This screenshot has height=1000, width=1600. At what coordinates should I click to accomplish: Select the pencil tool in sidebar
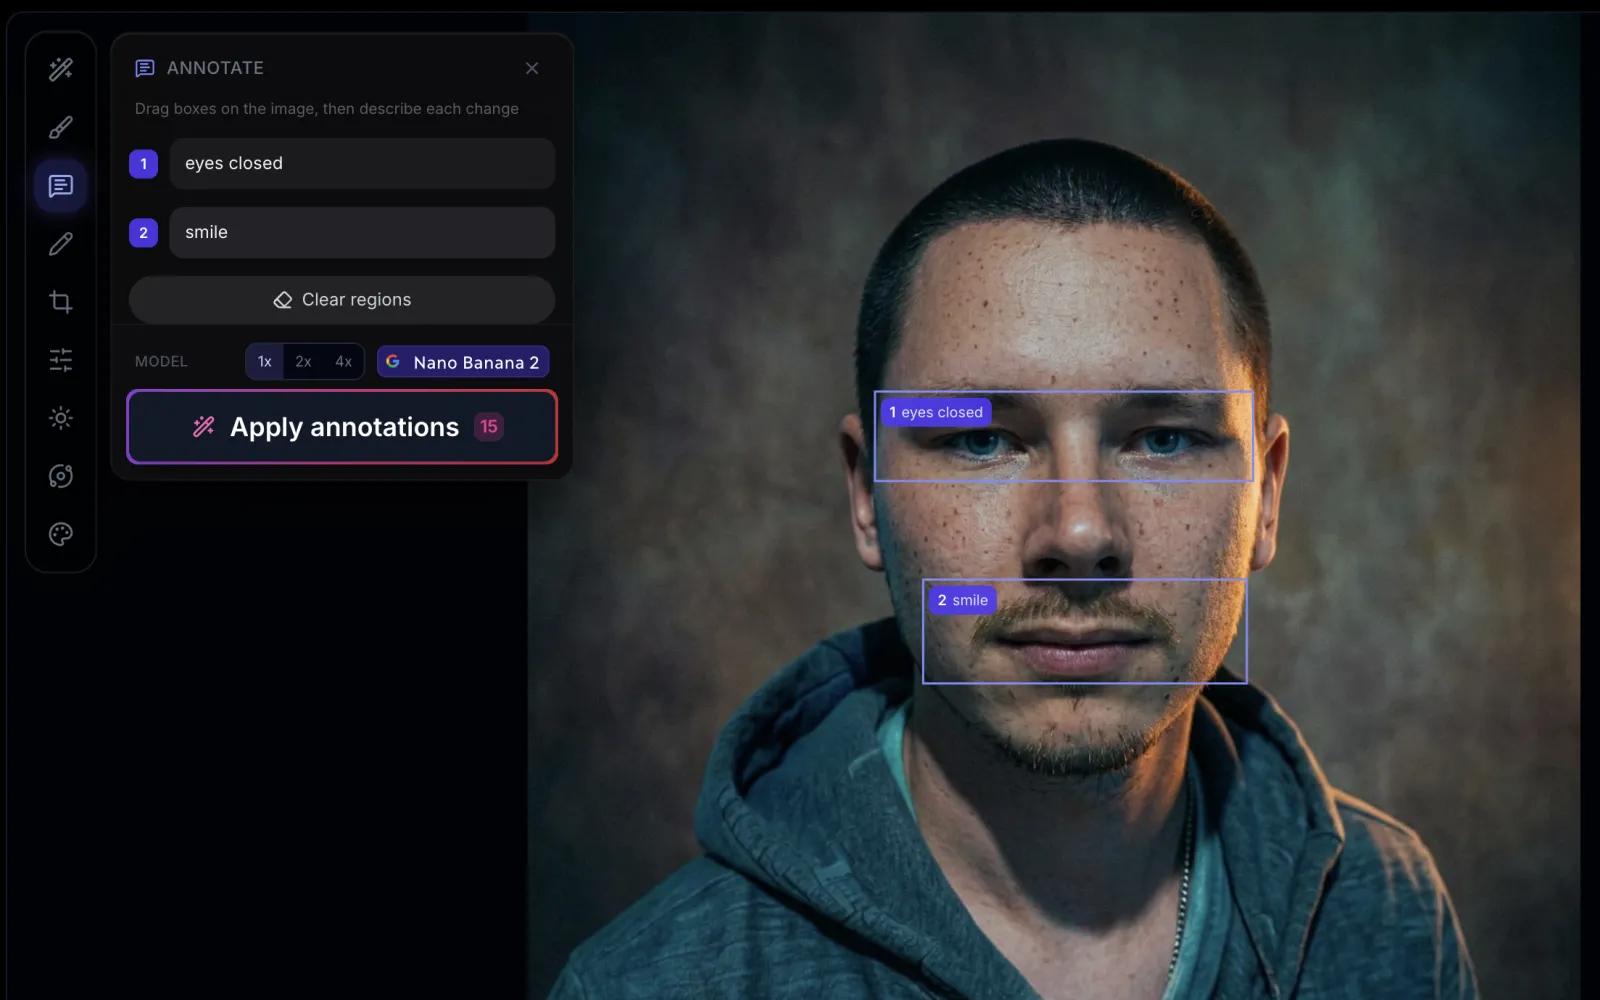point(61,243)
